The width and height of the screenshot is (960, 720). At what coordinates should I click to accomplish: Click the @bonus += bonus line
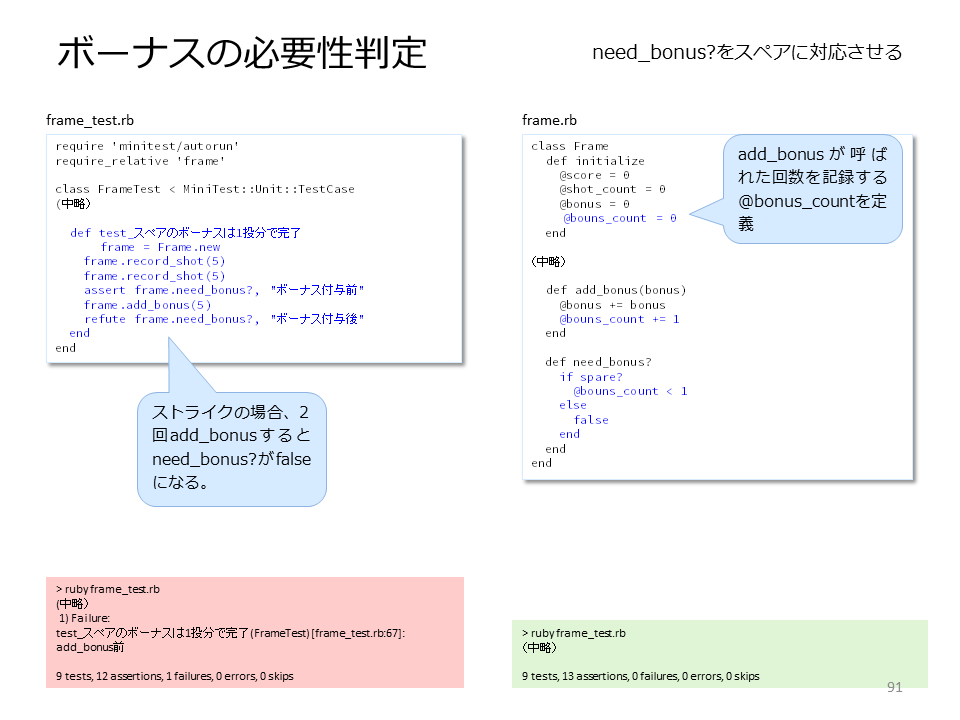pyautogui.click(x=612, y=304)
